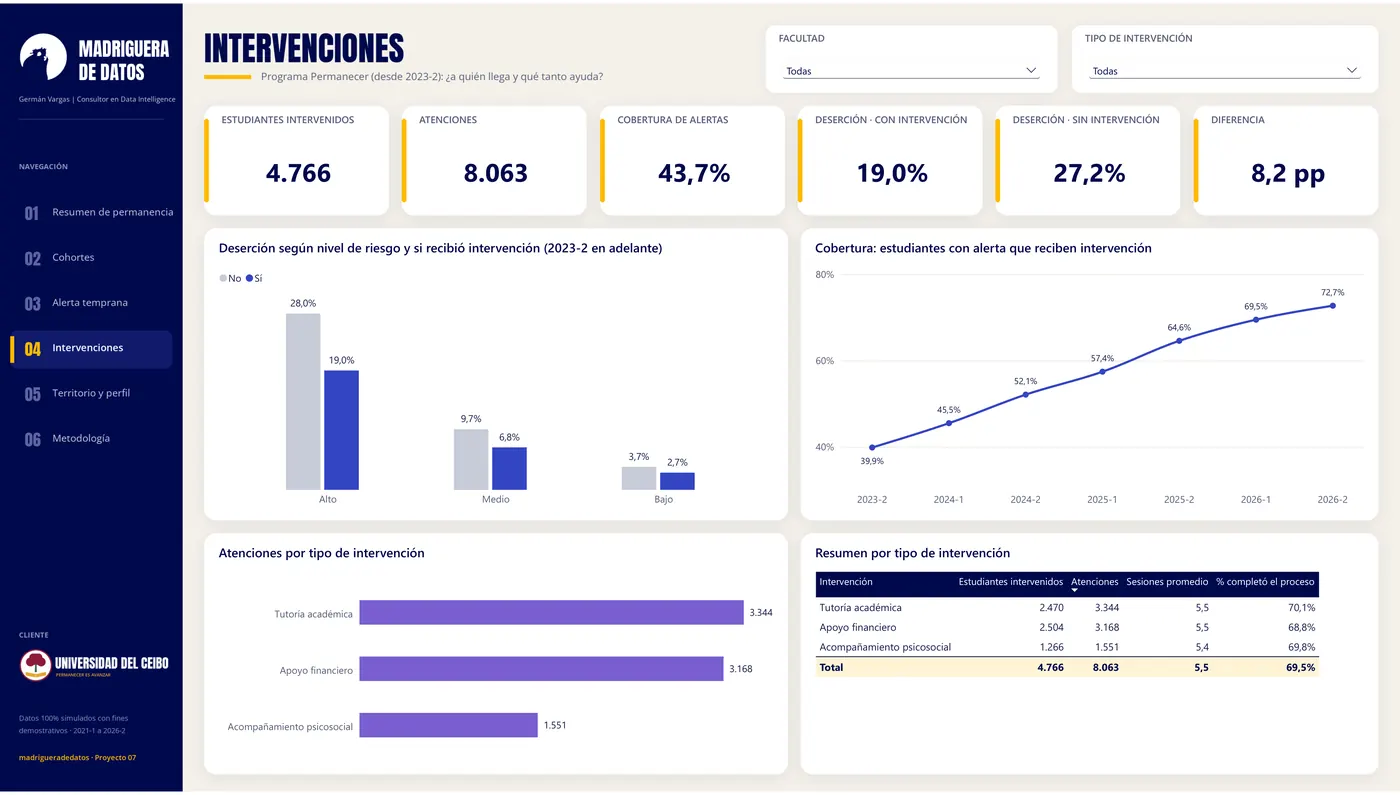Click the Tutoría académica table row label
This screenshot has height=795, width=1400.
click(x=860, y=608)
